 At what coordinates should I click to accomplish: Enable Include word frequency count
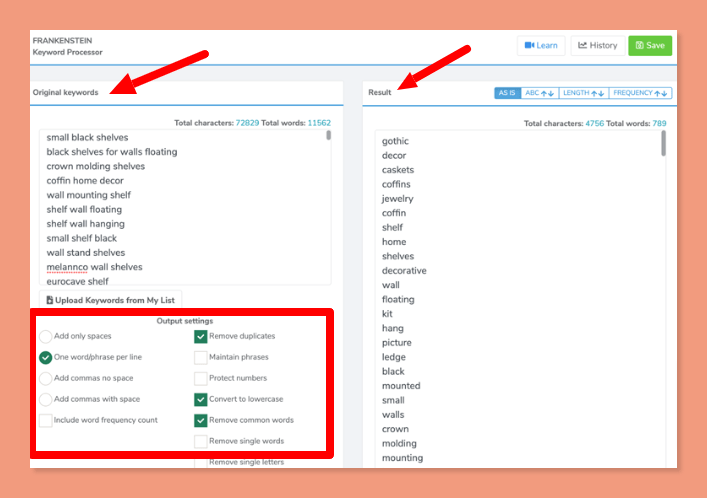tap(46, 420)
